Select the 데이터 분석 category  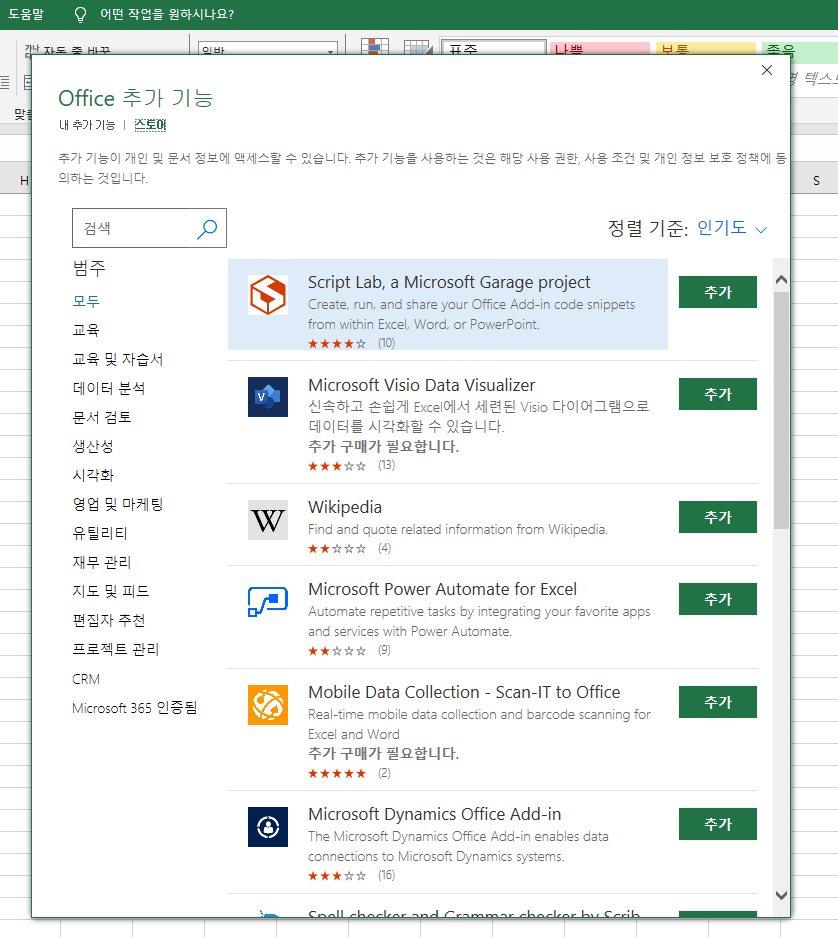[109, 388]
